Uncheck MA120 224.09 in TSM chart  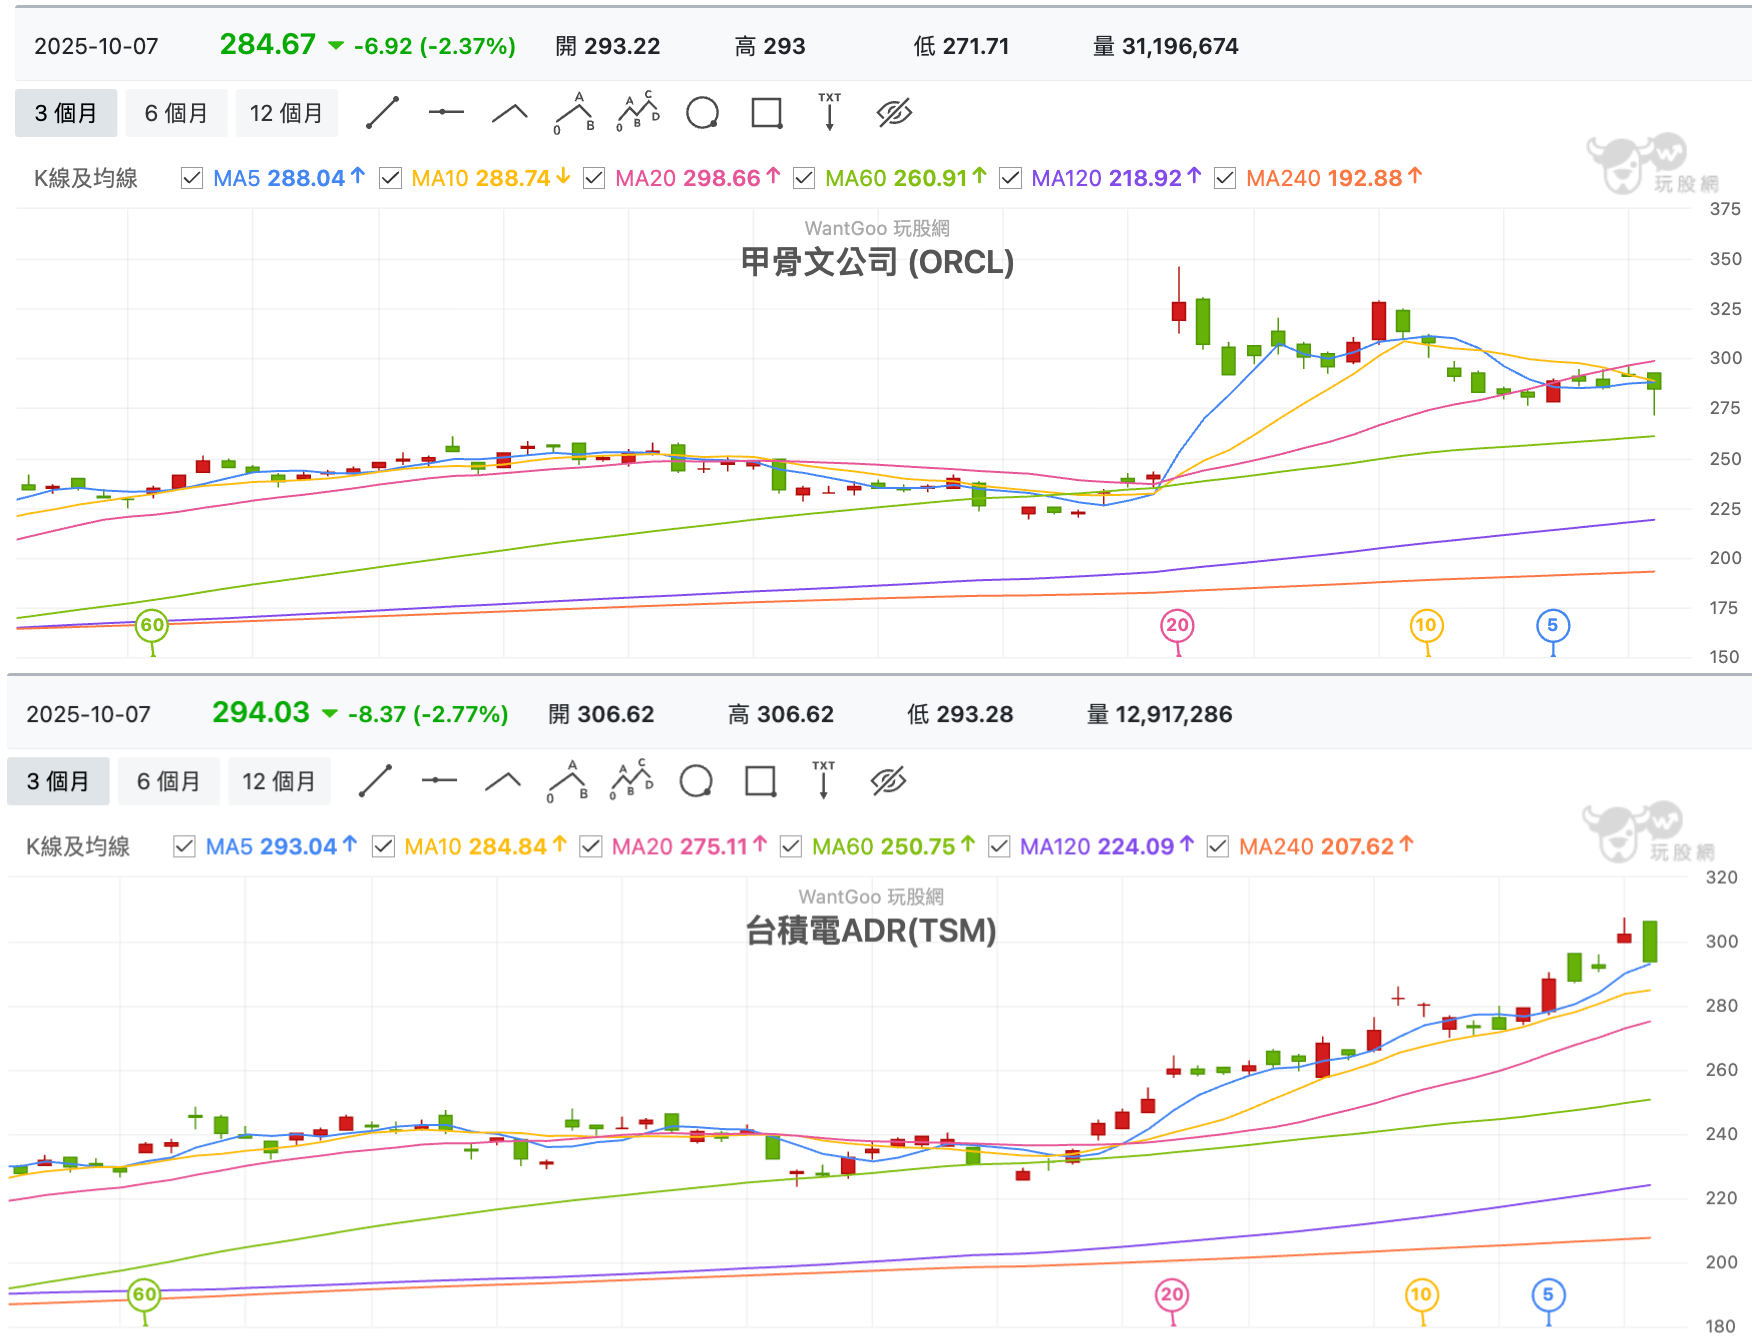click(999, 846)
